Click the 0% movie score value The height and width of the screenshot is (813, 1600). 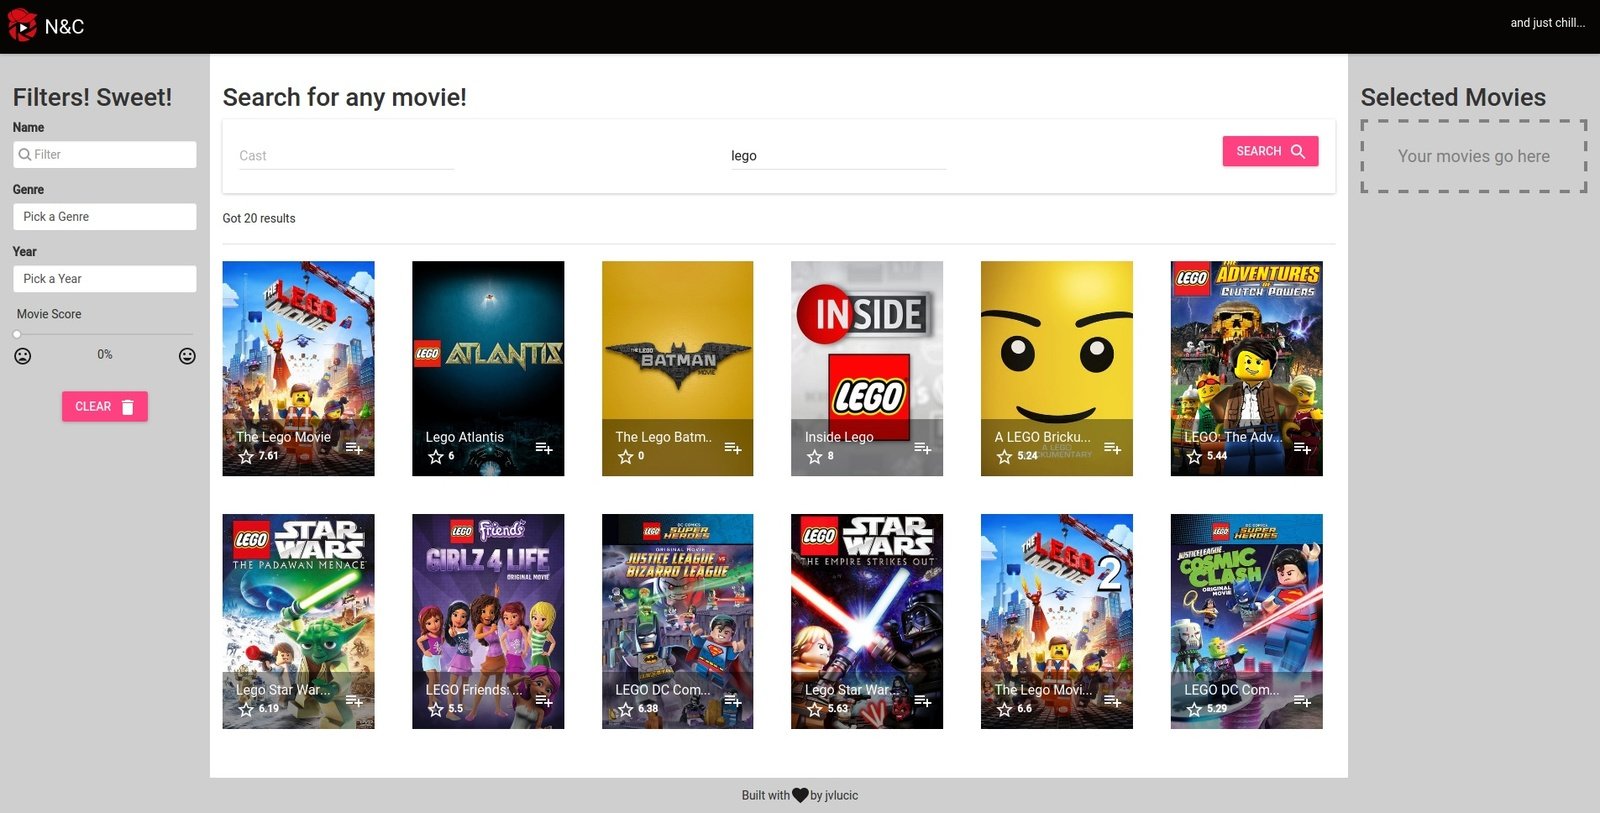click(x=105, y=355)
